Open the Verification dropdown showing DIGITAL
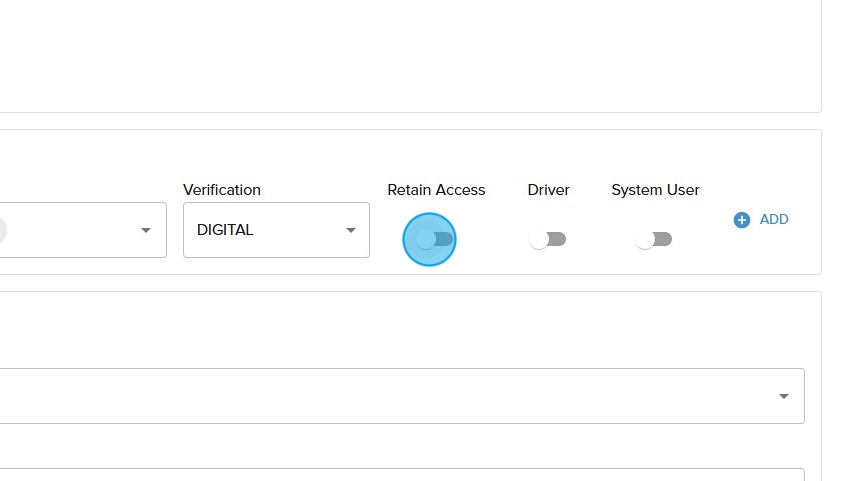The image size is (860, 481). pos(276,230)
